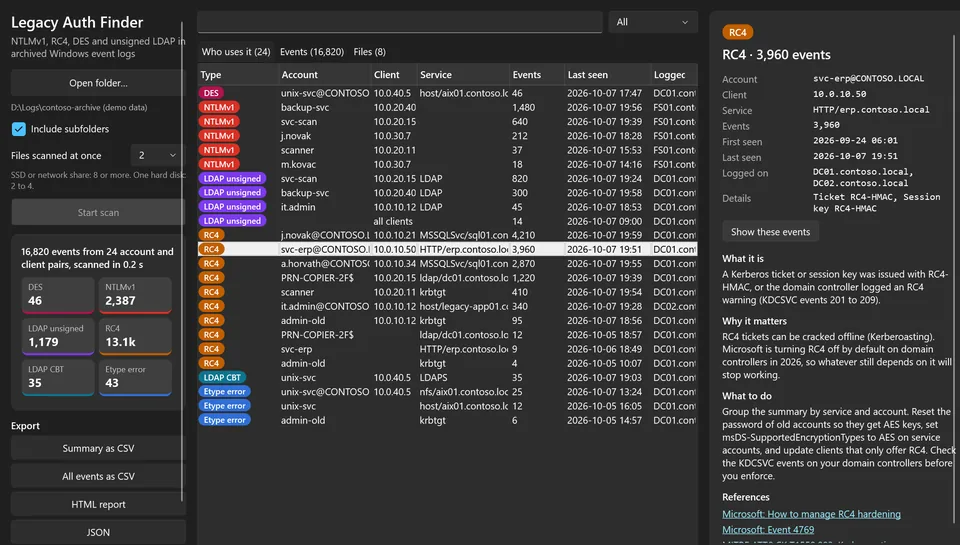Select Etype error unix-svc@CONTOSO row
The image size is (960, 545).
click(x=448, y=391)
